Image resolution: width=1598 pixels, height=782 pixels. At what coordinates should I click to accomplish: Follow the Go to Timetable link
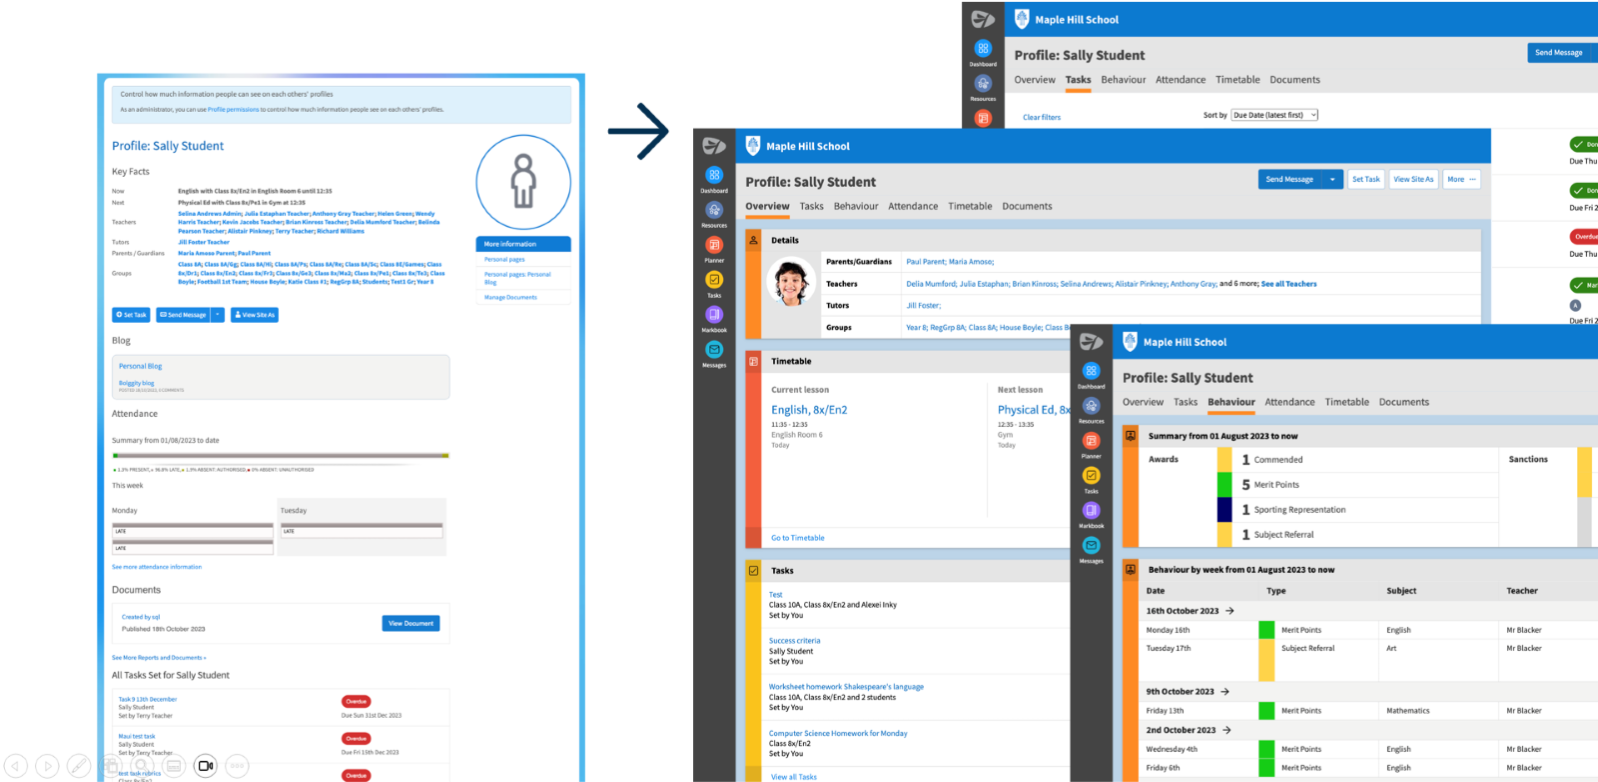[x=798, y=538]
